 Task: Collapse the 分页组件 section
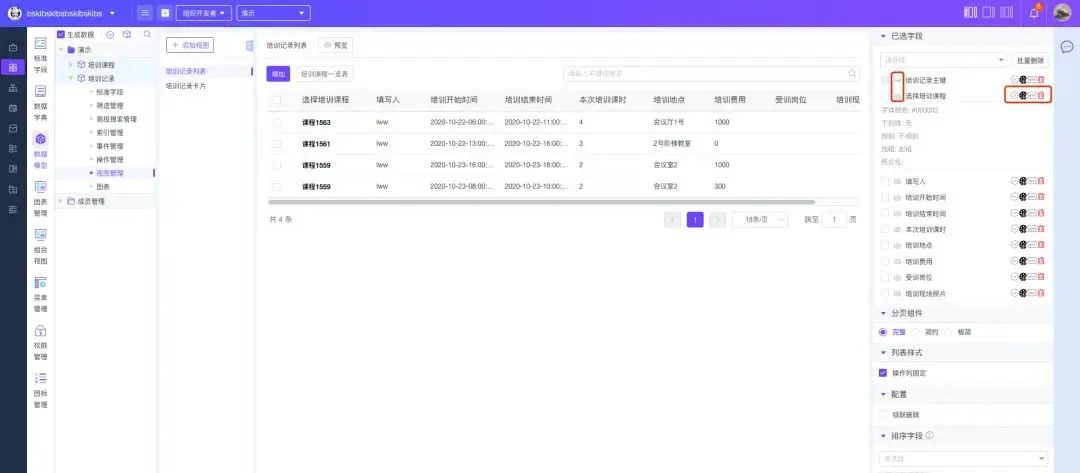884,313
